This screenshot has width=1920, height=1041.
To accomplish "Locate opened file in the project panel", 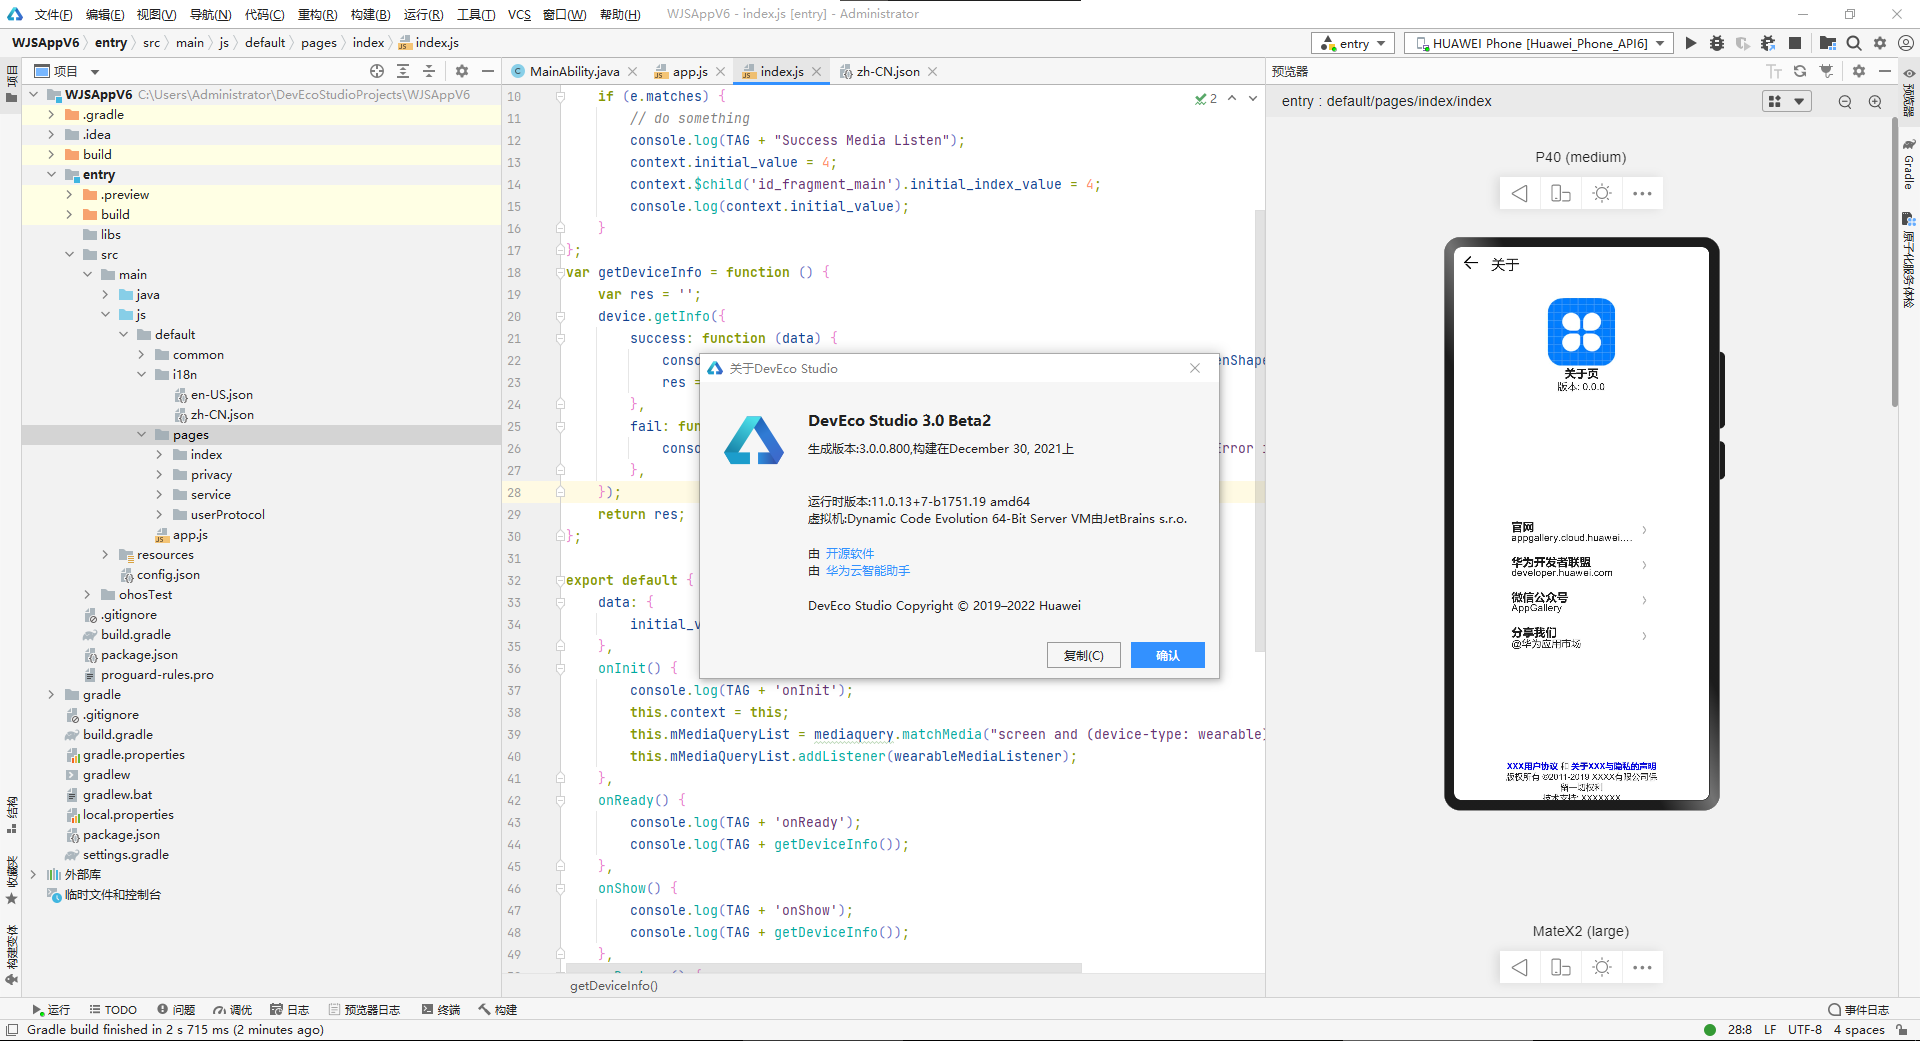I will (x=377, y=71).
